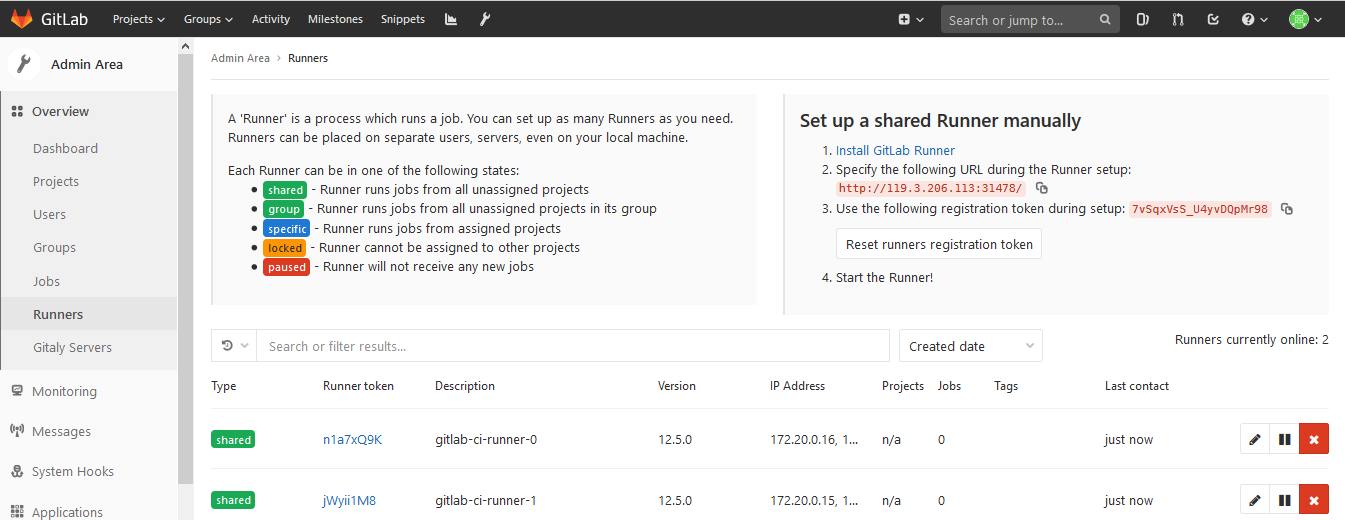
Task: Open recent searches history dropdown
Action: (234, 346)
